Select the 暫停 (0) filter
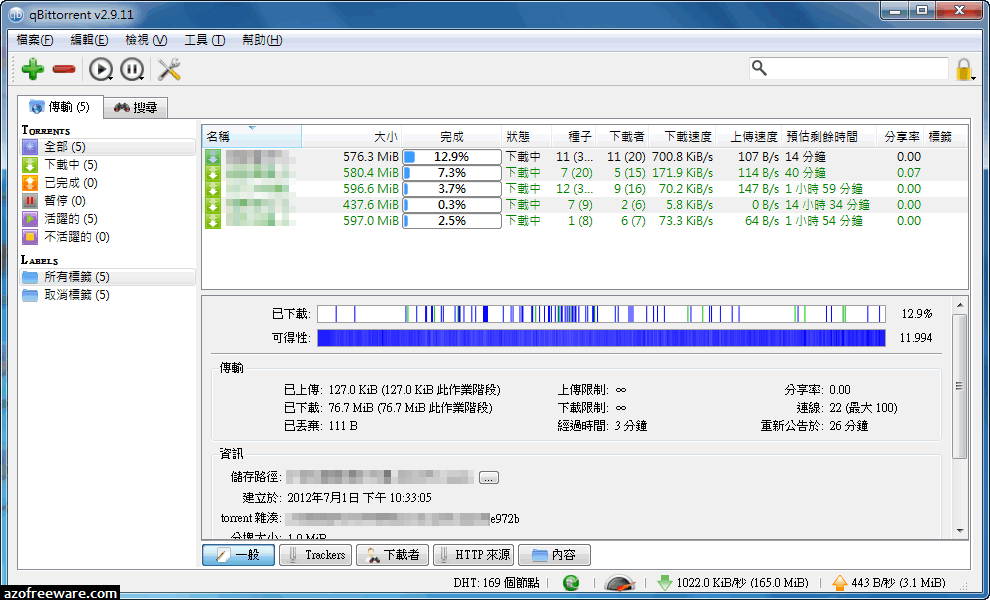The image size is (990, 600). (70, 201)
